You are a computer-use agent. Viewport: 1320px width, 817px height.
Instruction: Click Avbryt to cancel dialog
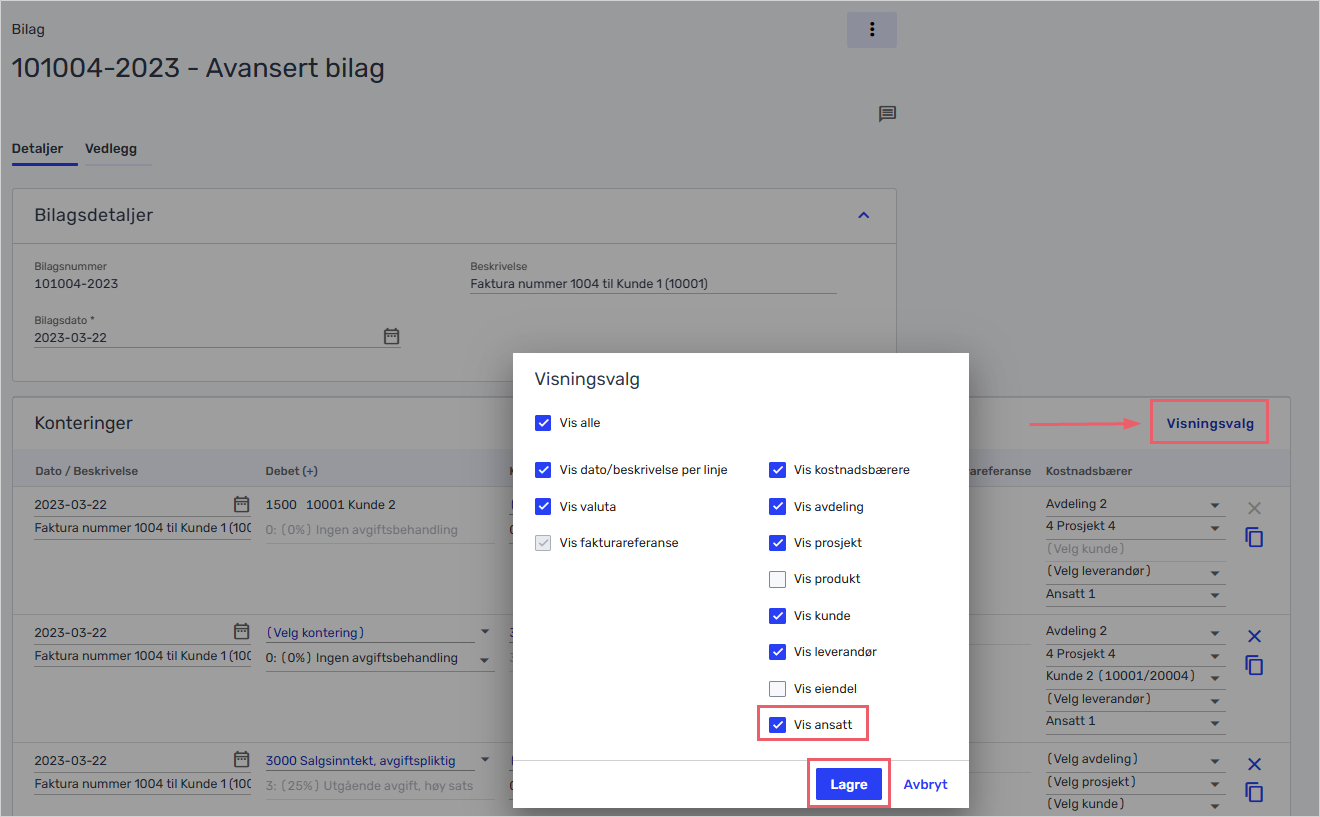click(925, 785)
